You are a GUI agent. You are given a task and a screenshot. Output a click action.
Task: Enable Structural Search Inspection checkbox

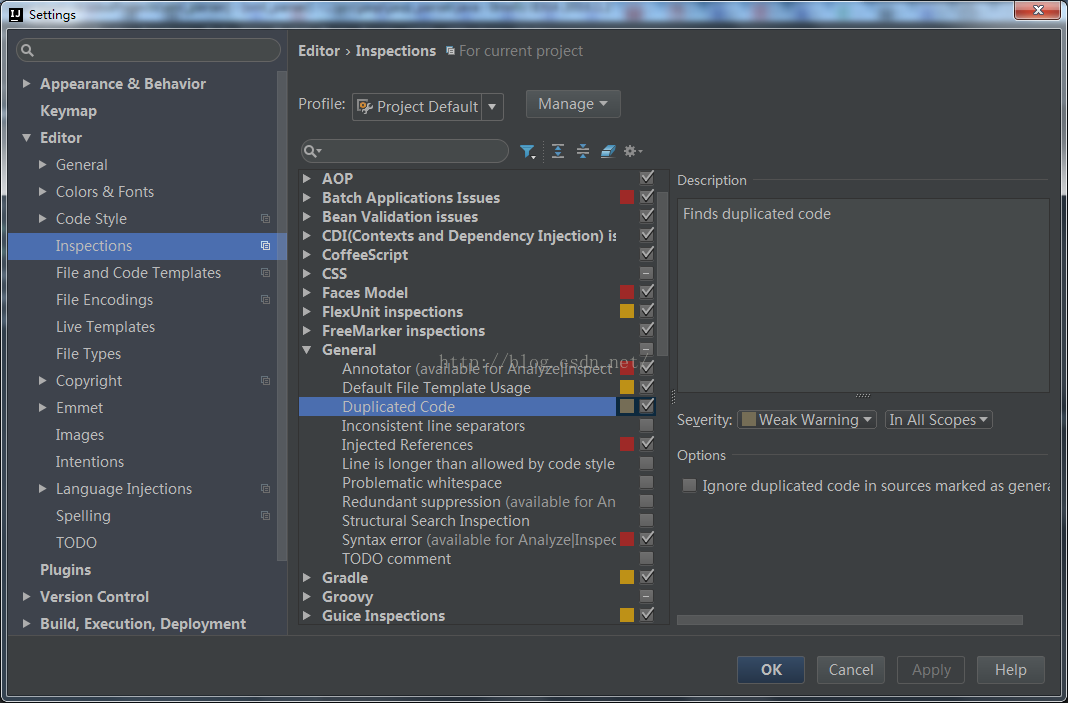point(647,520)
